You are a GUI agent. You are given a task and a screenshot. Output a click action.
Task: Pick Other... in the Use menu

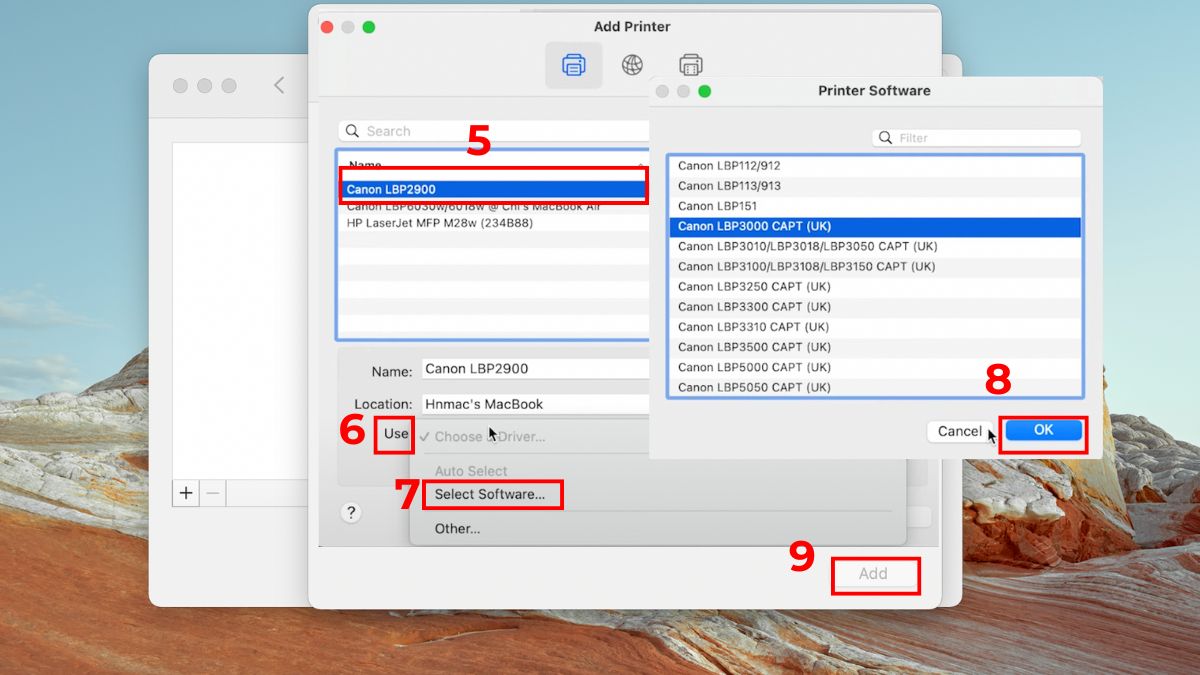(457, 528)
